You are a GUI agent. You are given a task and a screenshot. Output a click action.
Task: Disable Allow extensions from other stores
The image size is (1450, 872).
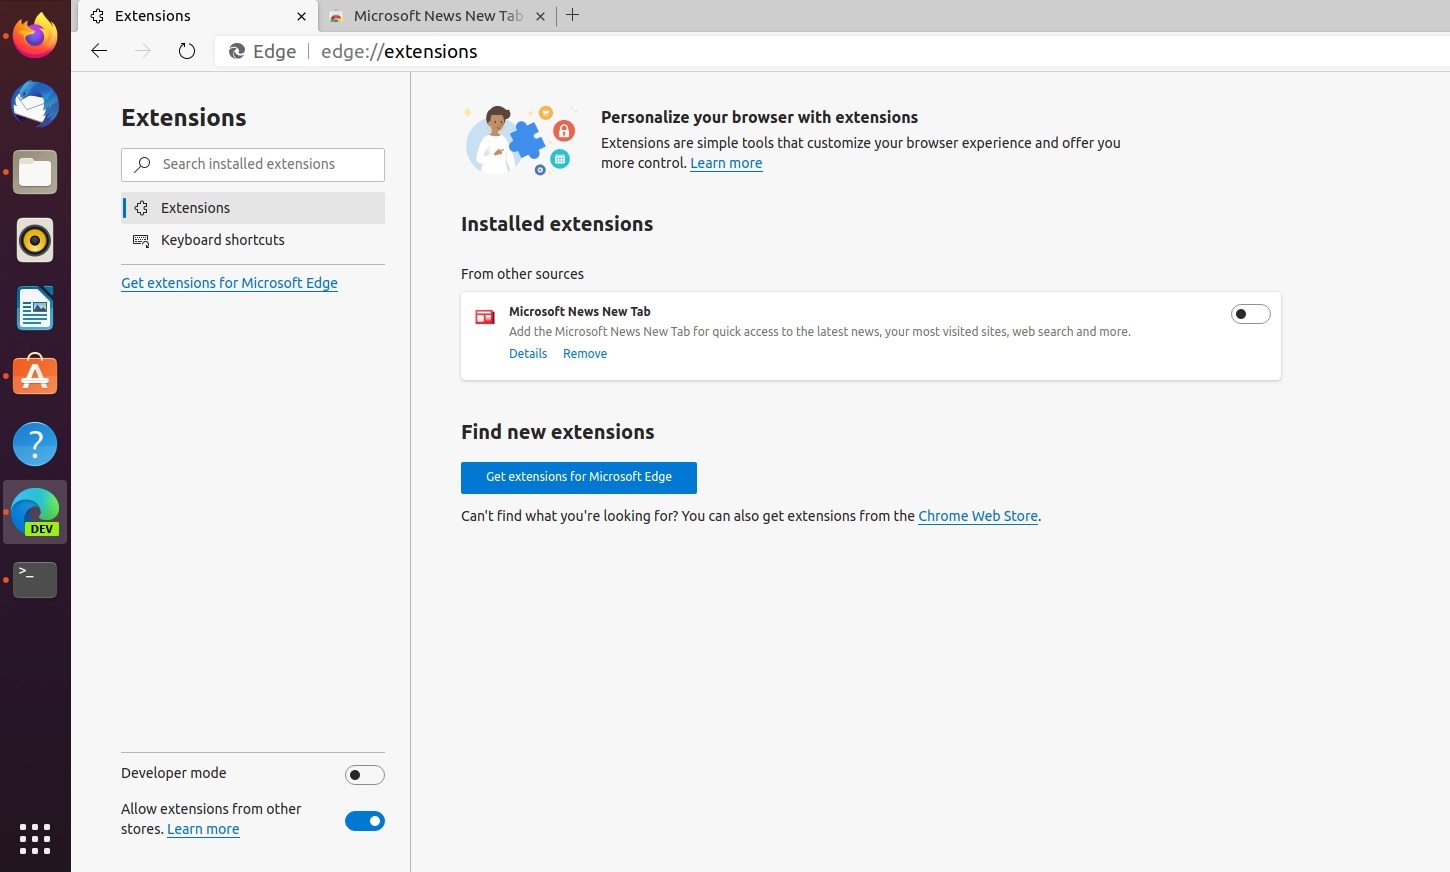point(365,821)
